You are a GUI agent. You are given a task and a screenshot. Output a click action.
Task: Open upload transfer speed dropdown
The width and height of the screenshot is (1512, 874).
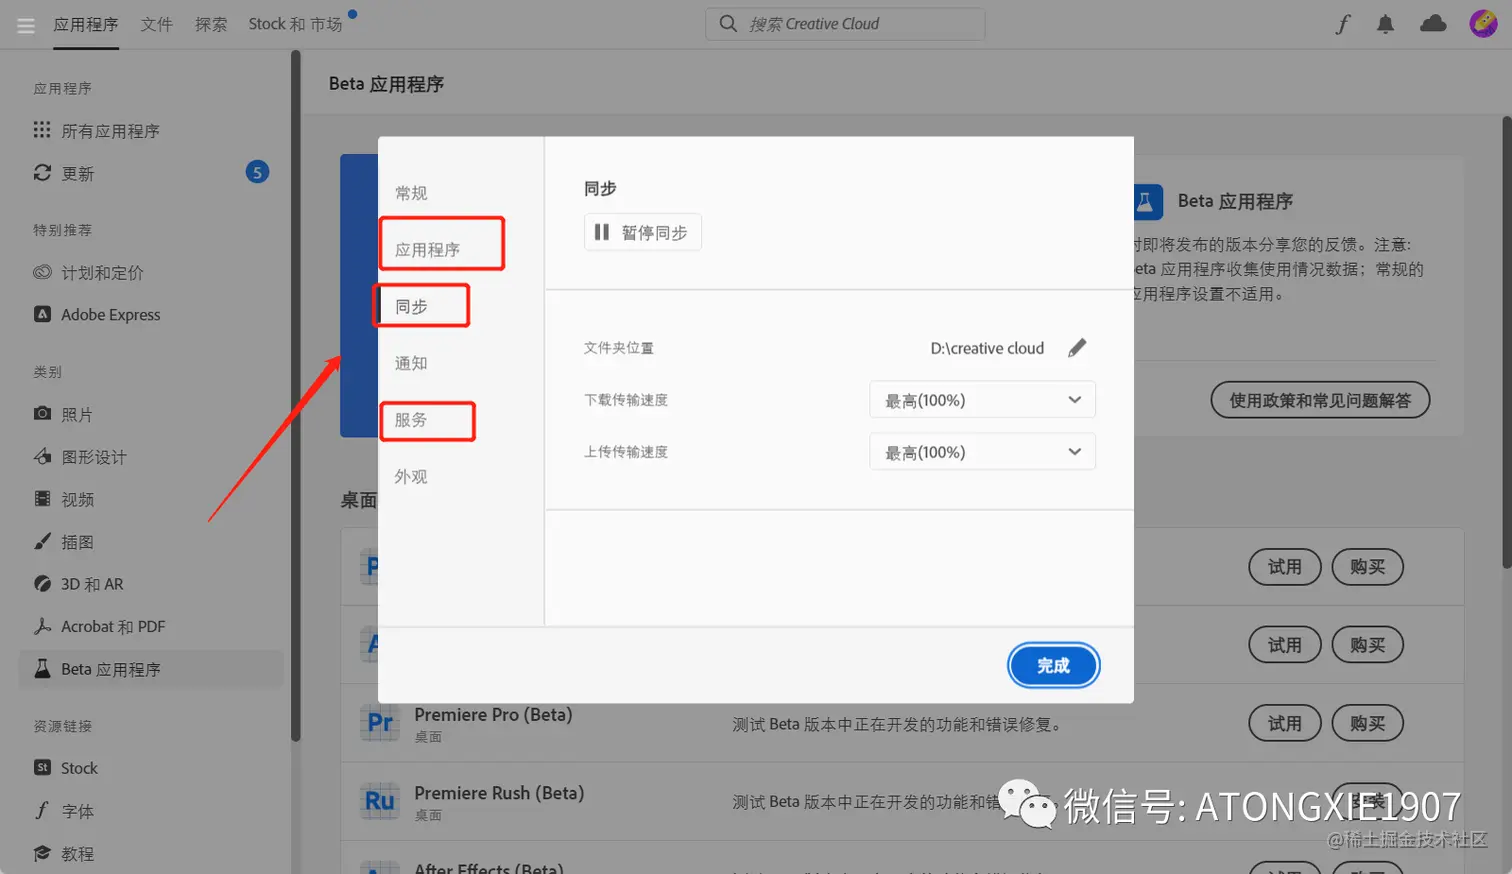983,452
